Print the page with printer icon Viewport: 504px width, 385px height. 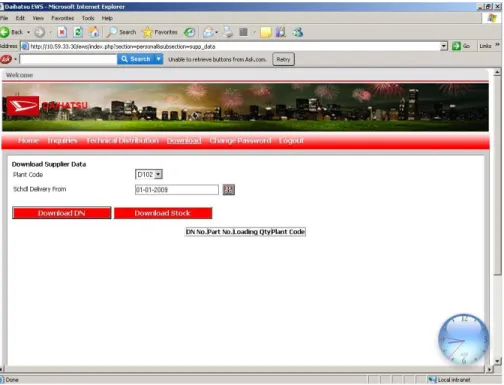[228, 32]
